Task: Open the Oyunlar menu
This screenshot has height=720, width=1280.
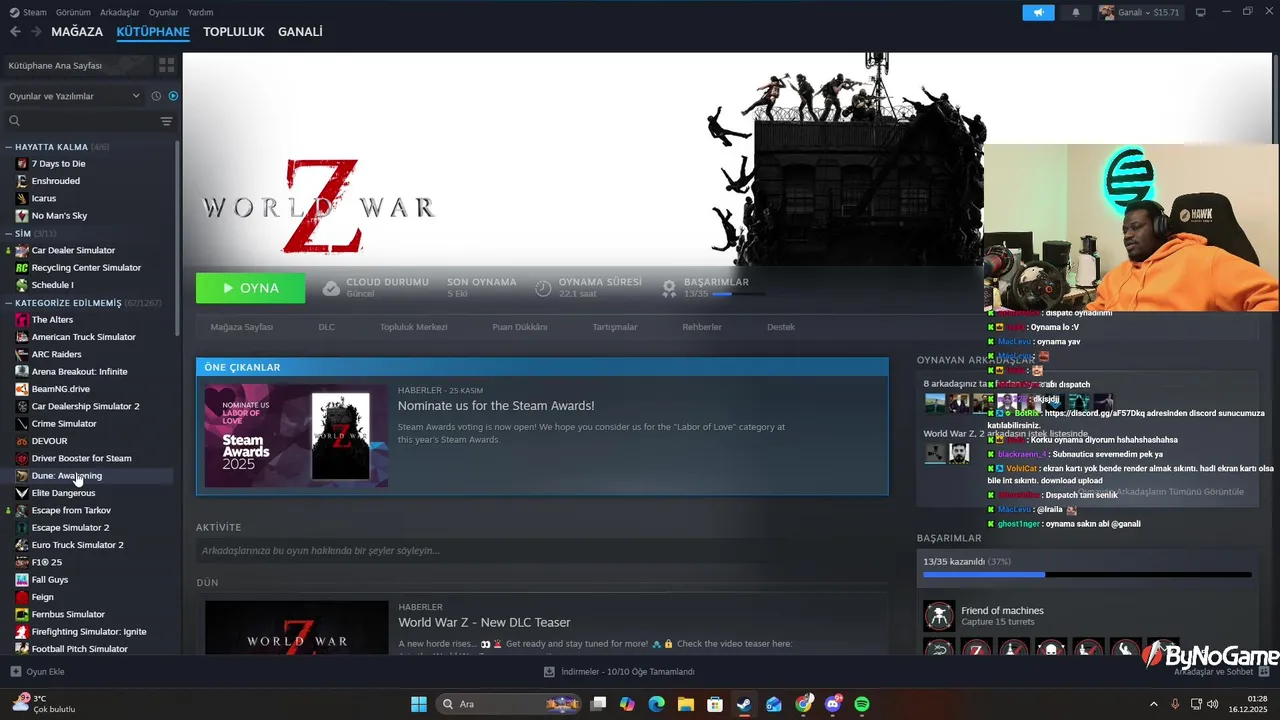Action: (x=164, y=12)
